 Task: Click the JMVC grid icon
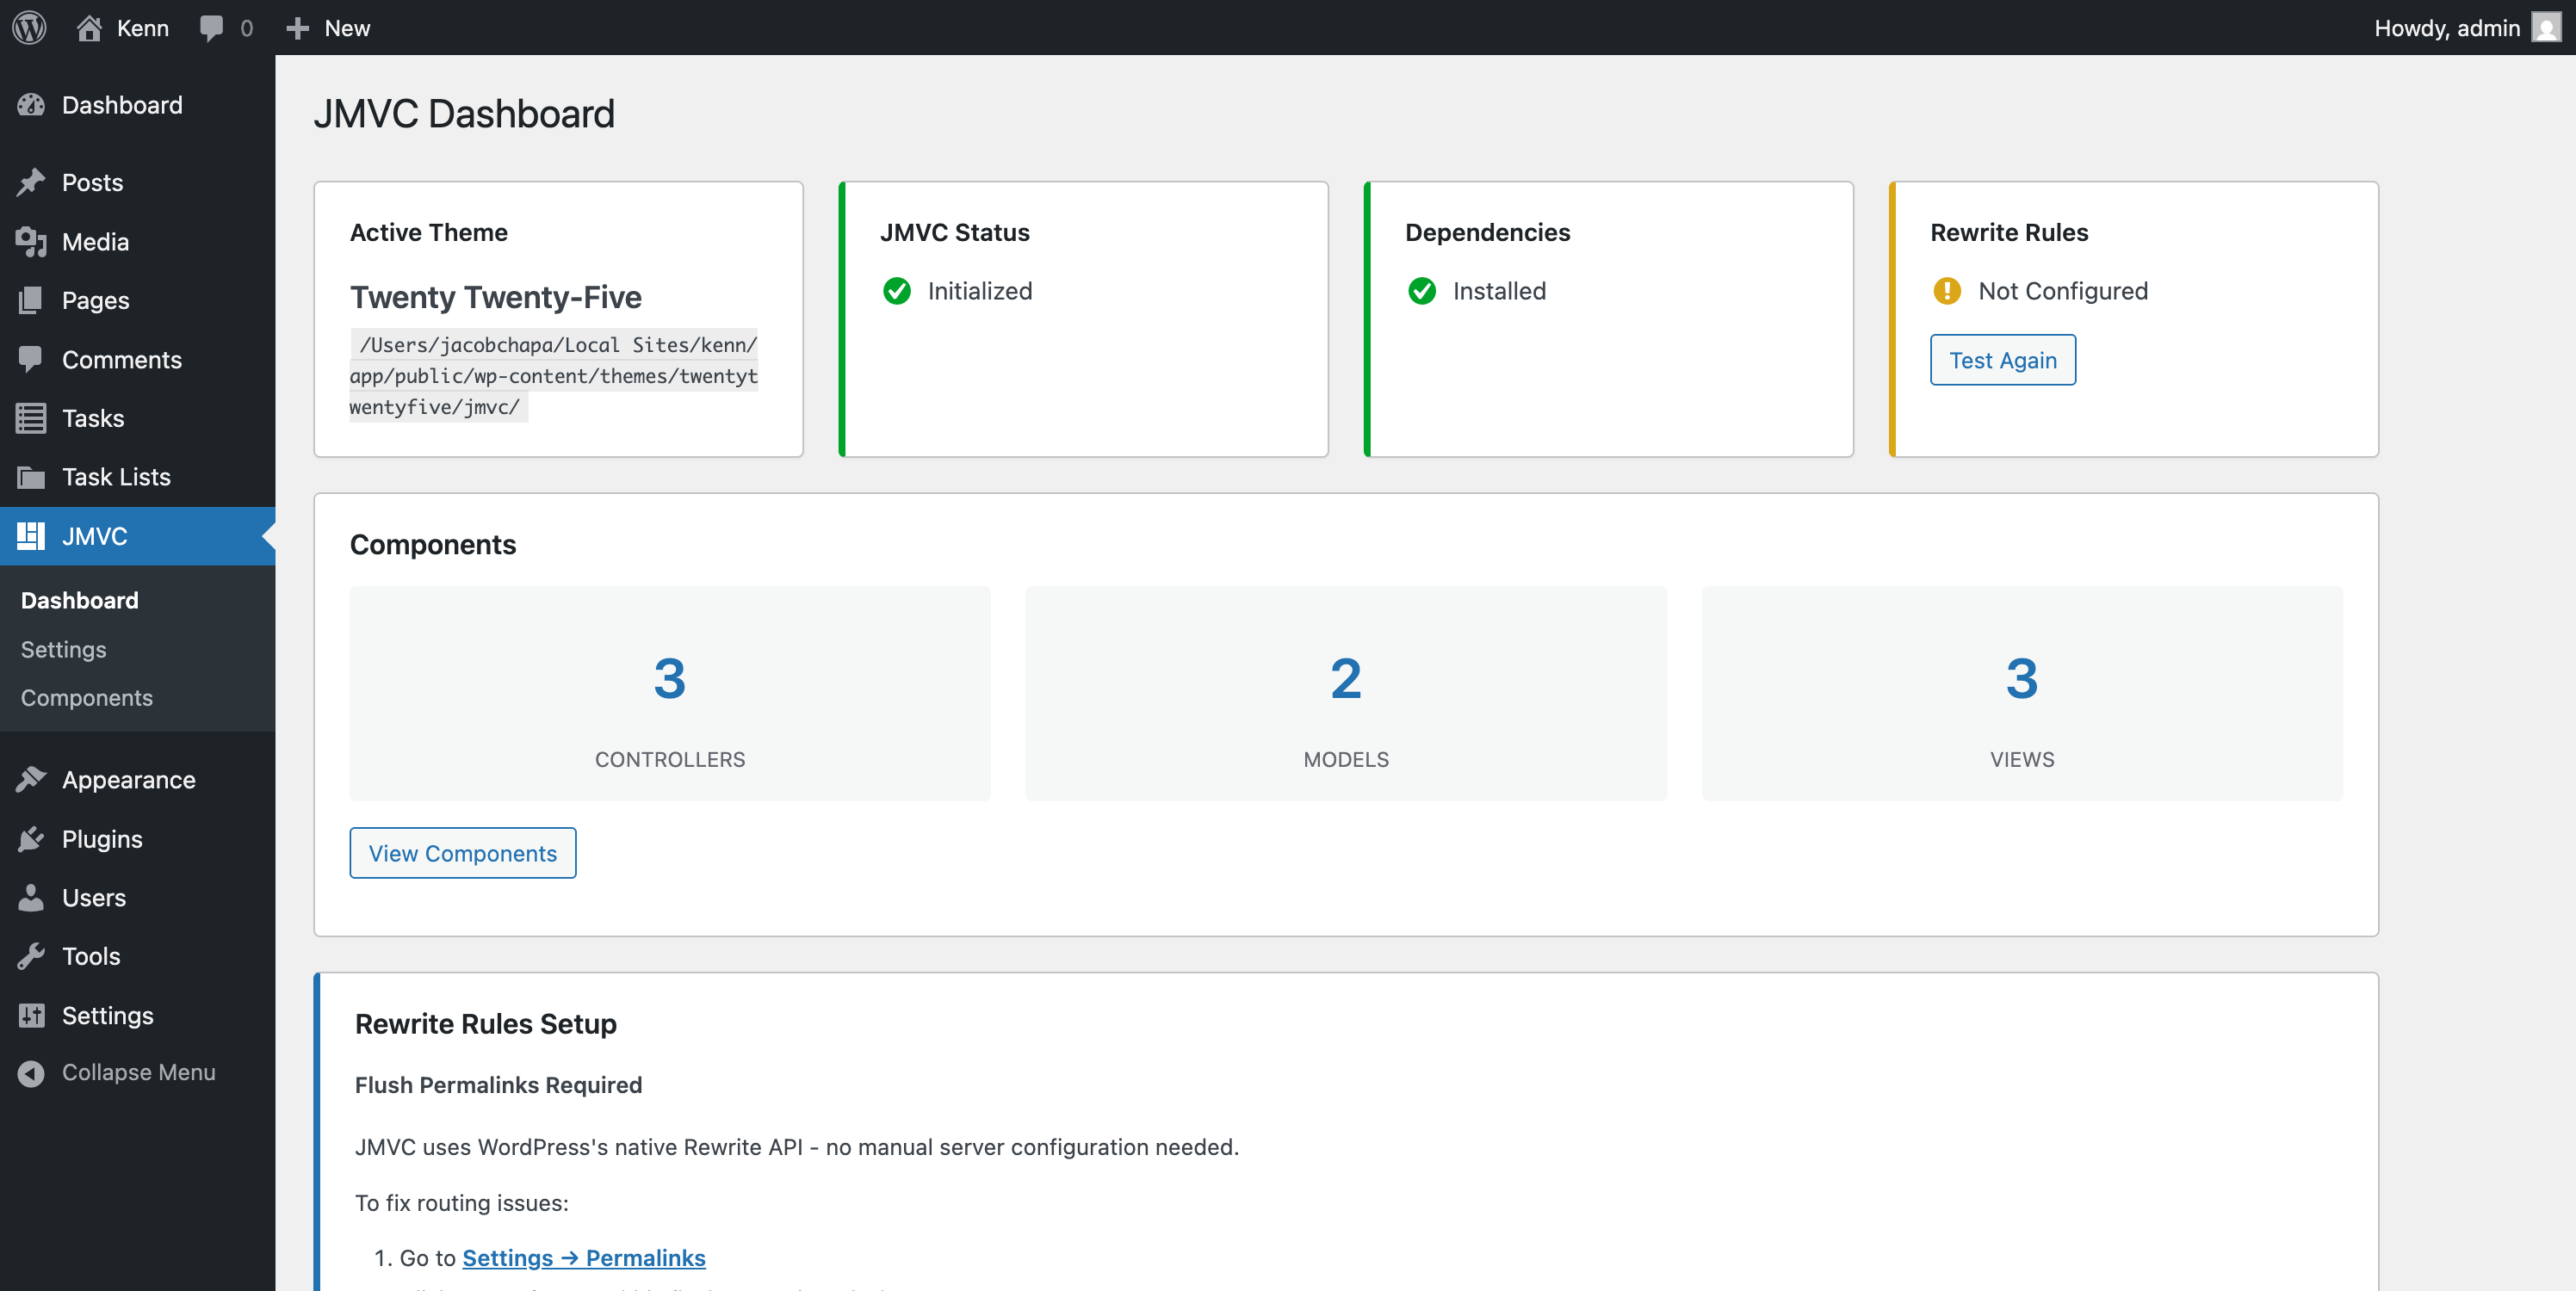point(31,536)
